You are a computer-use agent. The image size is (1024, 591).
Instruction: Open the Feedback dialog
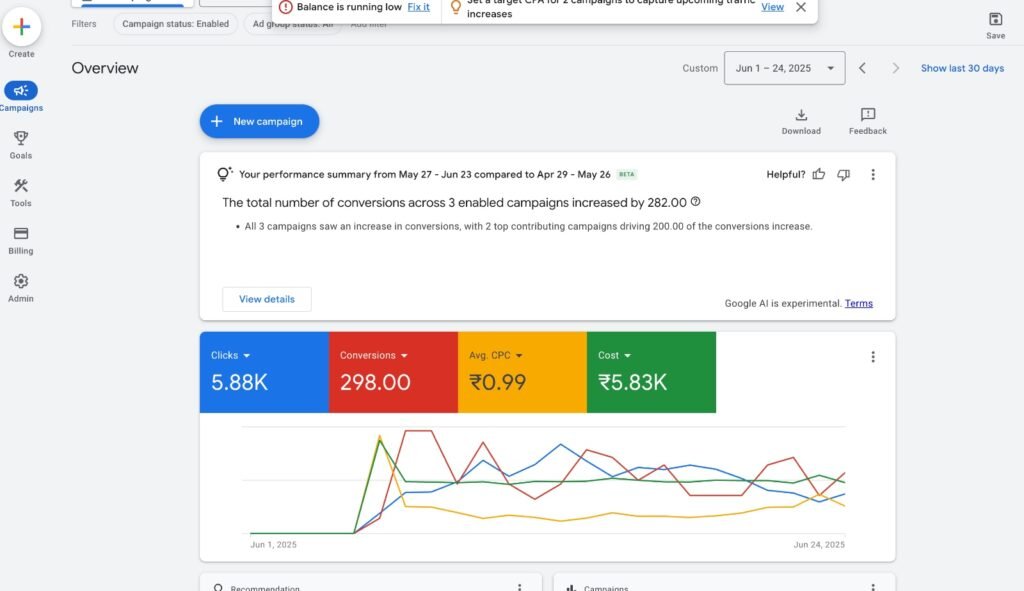(867, 121)
